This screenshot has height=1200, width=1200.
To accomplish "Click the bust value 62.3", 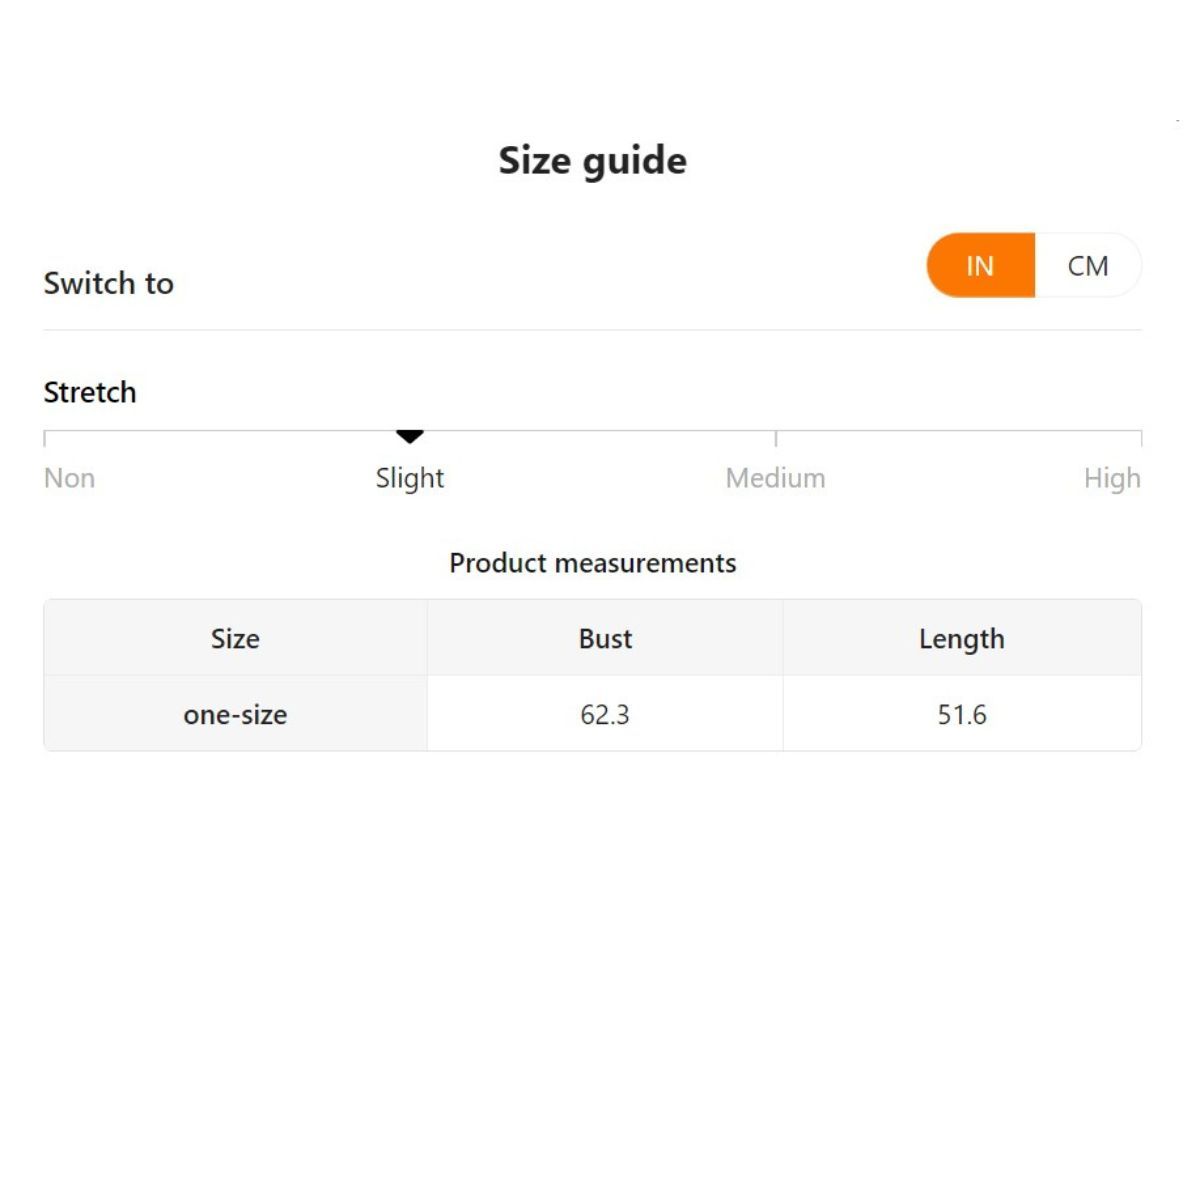I will (605, 715).
